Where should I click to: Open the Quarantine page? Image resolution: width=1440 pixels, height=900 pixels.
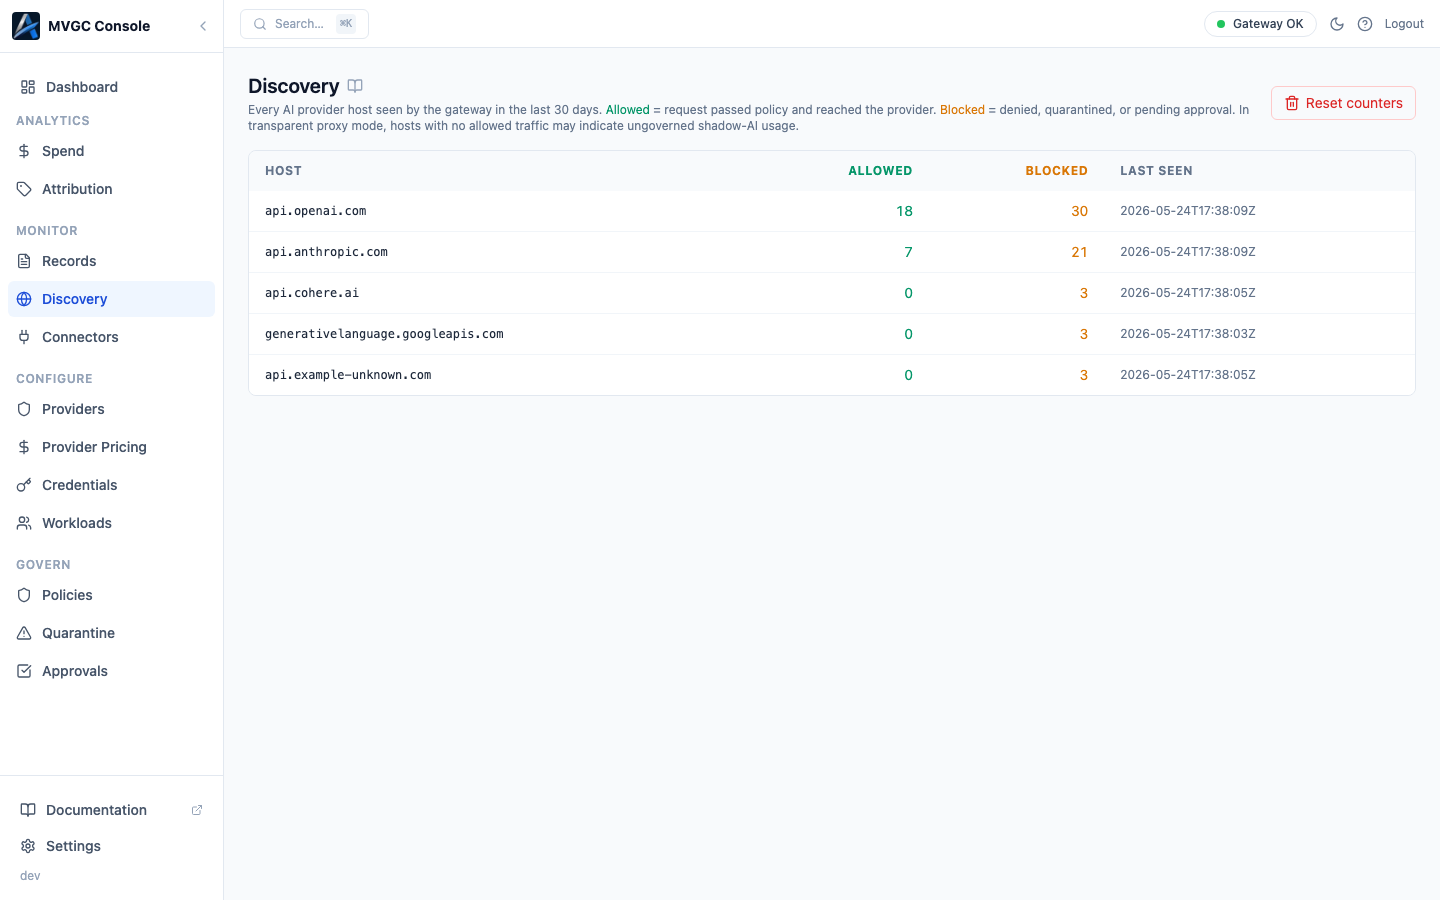pyautogui.click(x=112, y=633)
